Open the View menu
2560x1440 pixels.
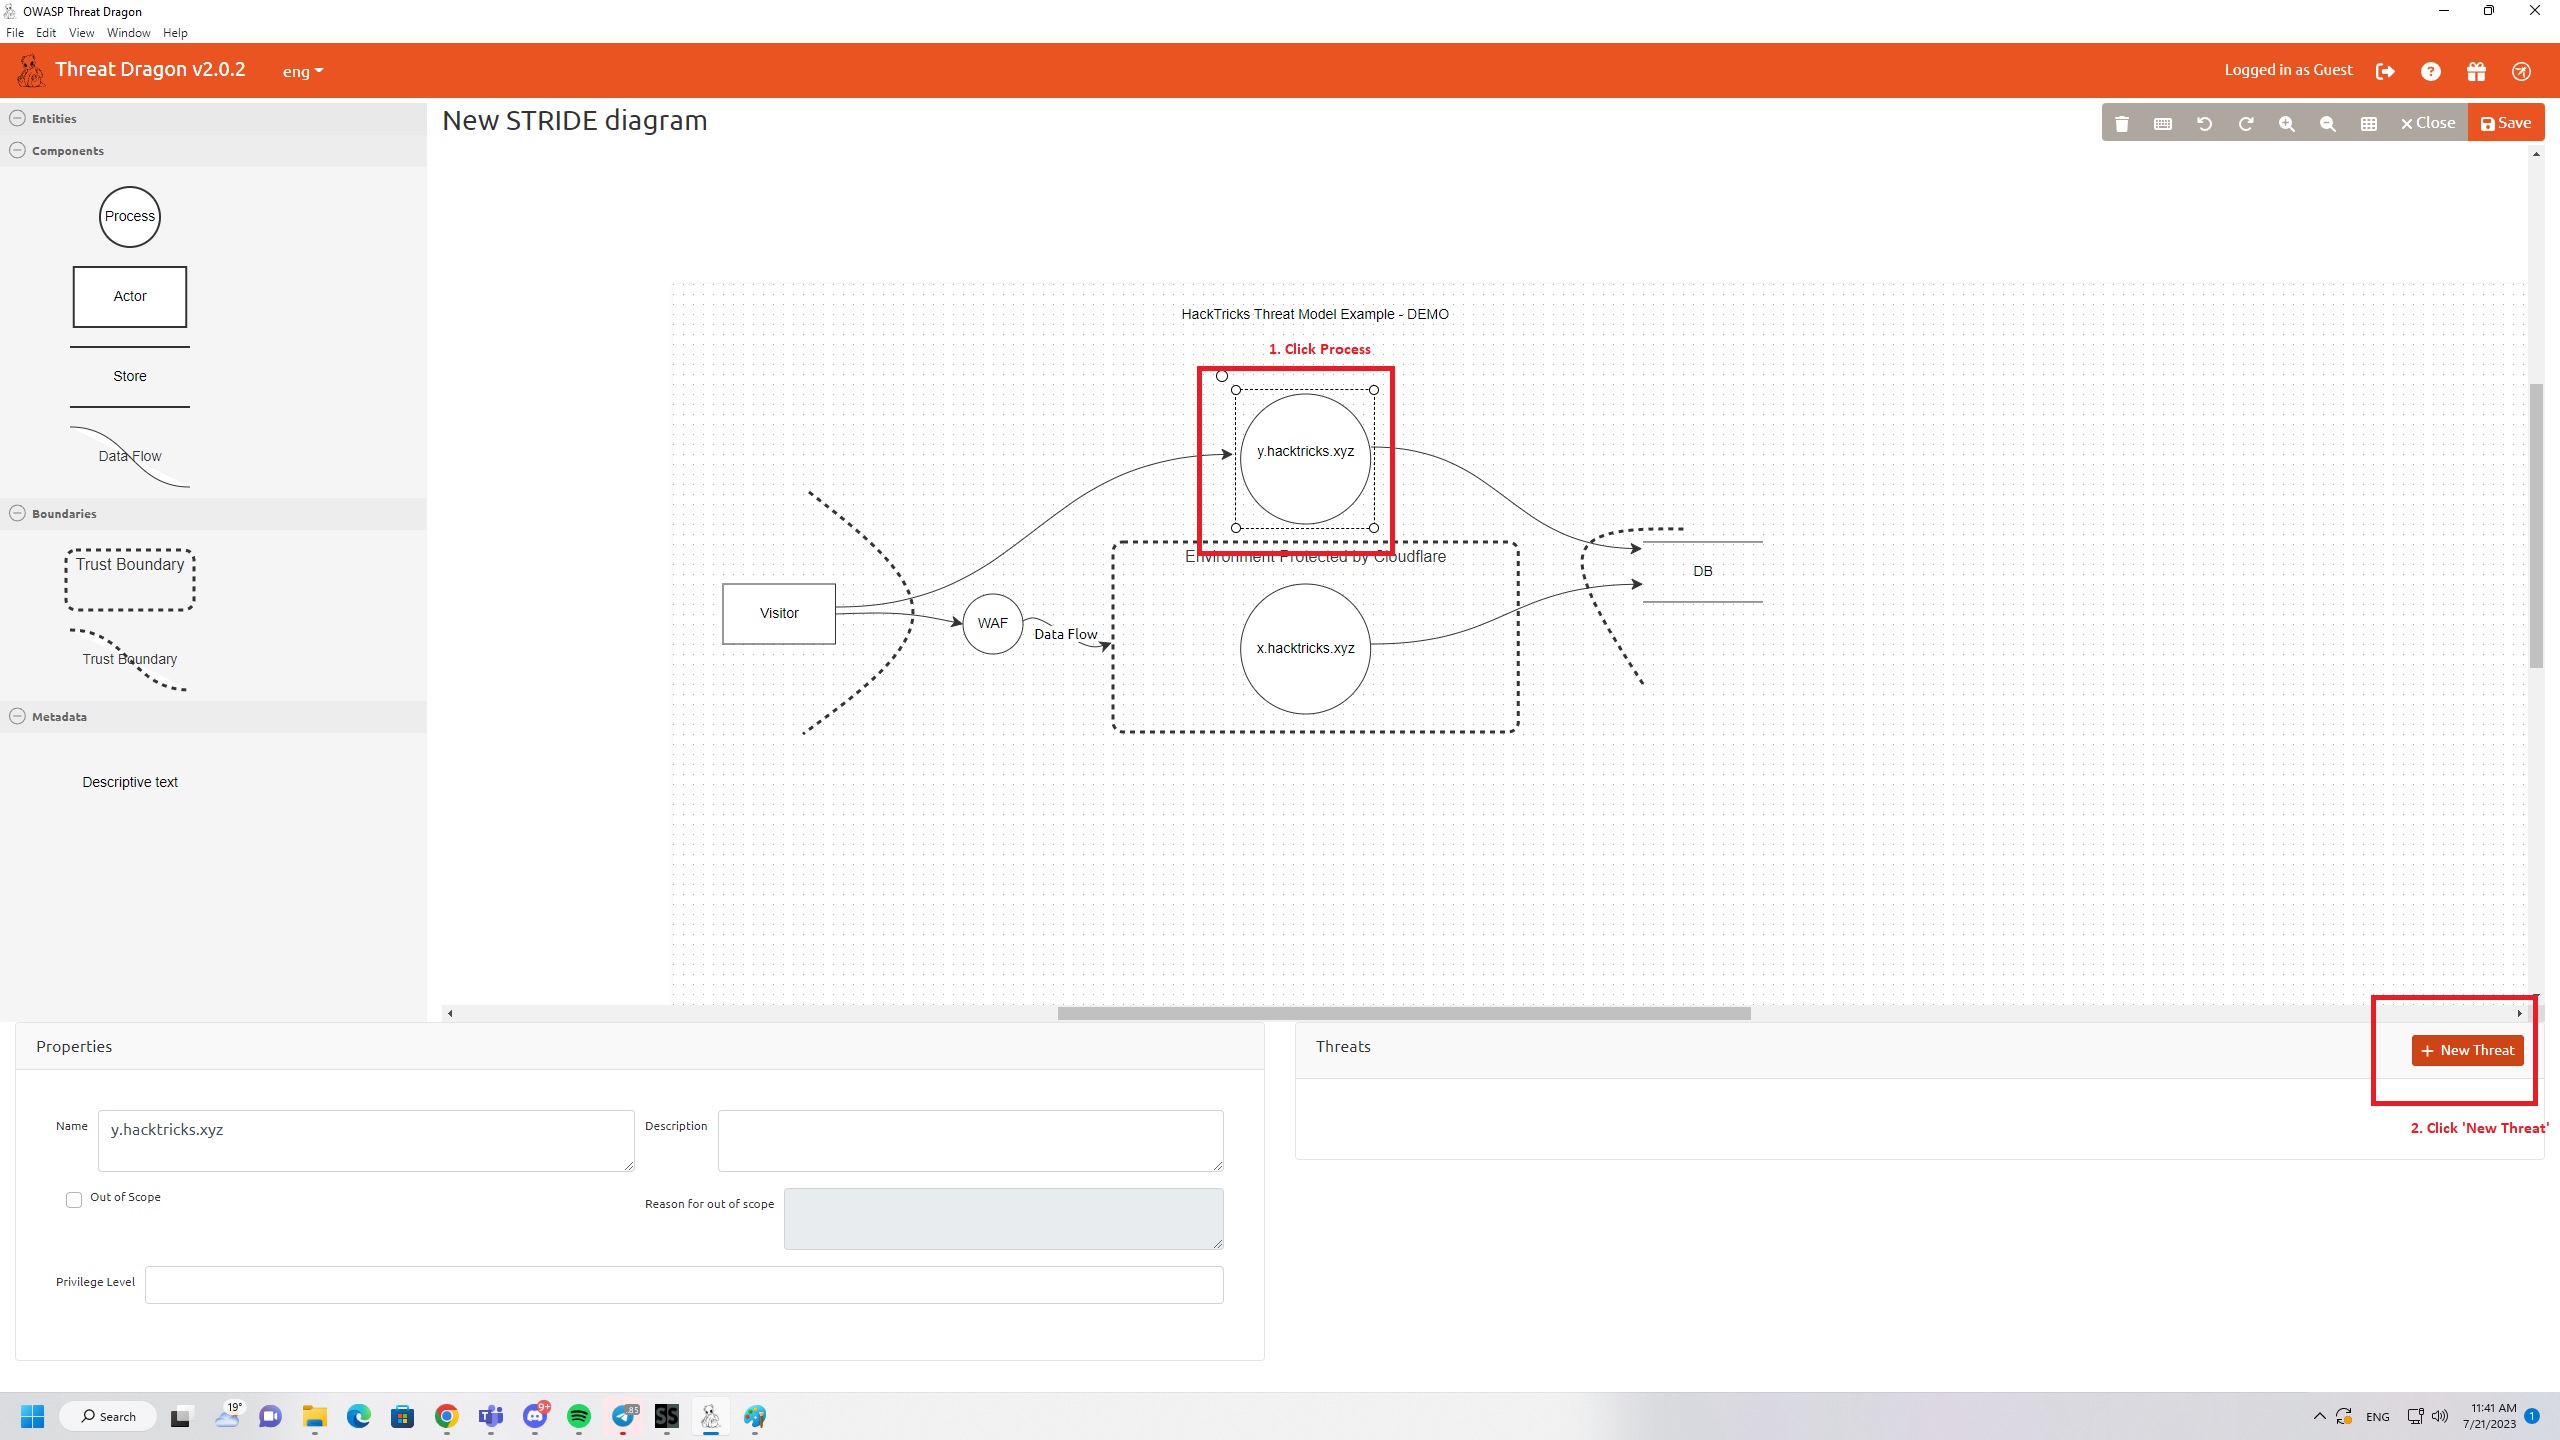81,33
